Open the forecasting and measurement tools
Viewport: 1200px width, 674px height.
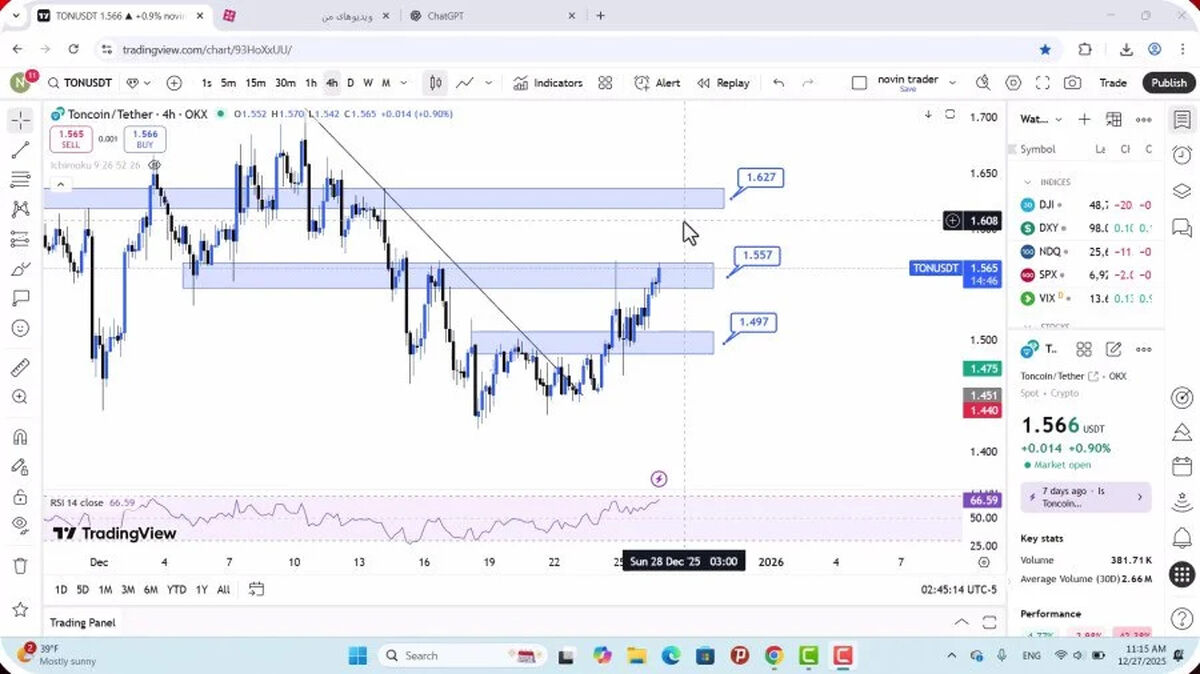tap(20, 239)
